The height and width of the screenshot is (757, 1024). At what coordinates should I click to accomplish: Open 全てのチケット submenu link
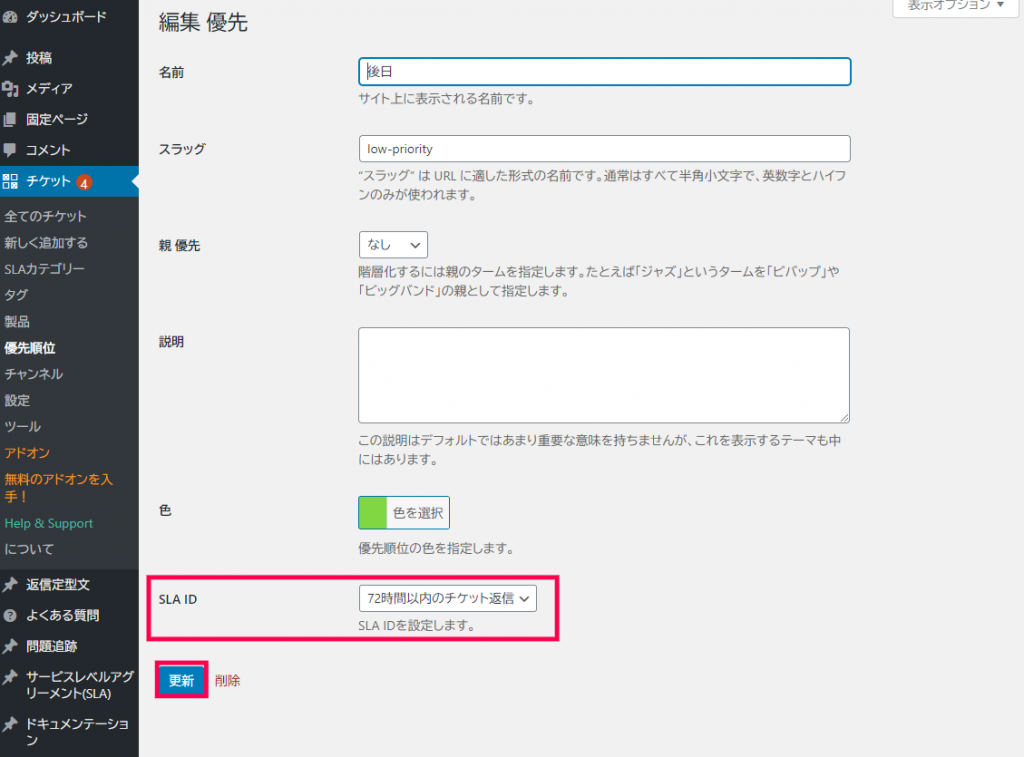pyautogui.click(x=46, y=216)
